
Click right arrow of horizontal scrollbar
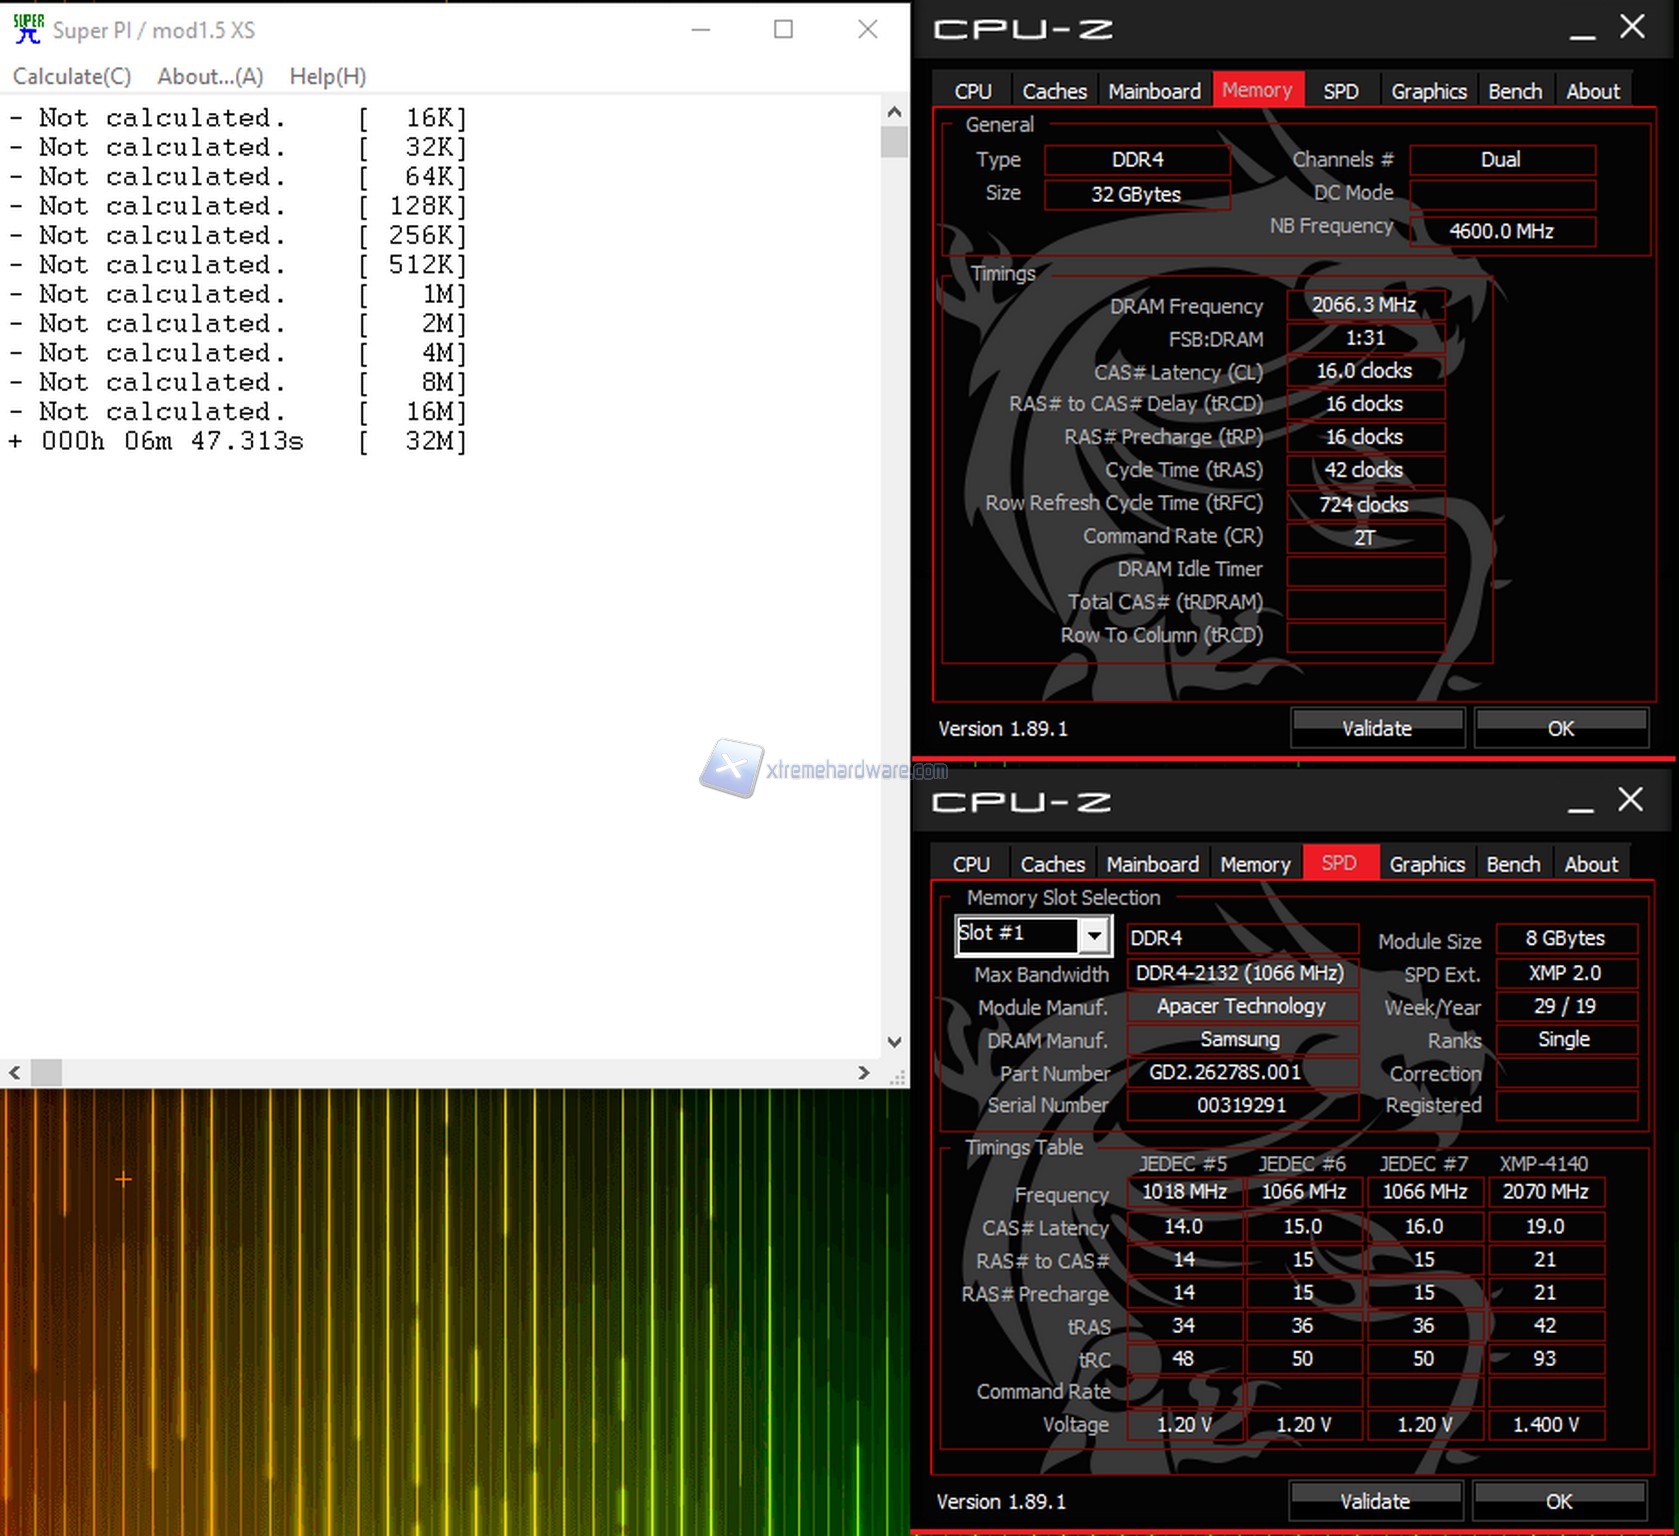click(x=864, y=1072)
